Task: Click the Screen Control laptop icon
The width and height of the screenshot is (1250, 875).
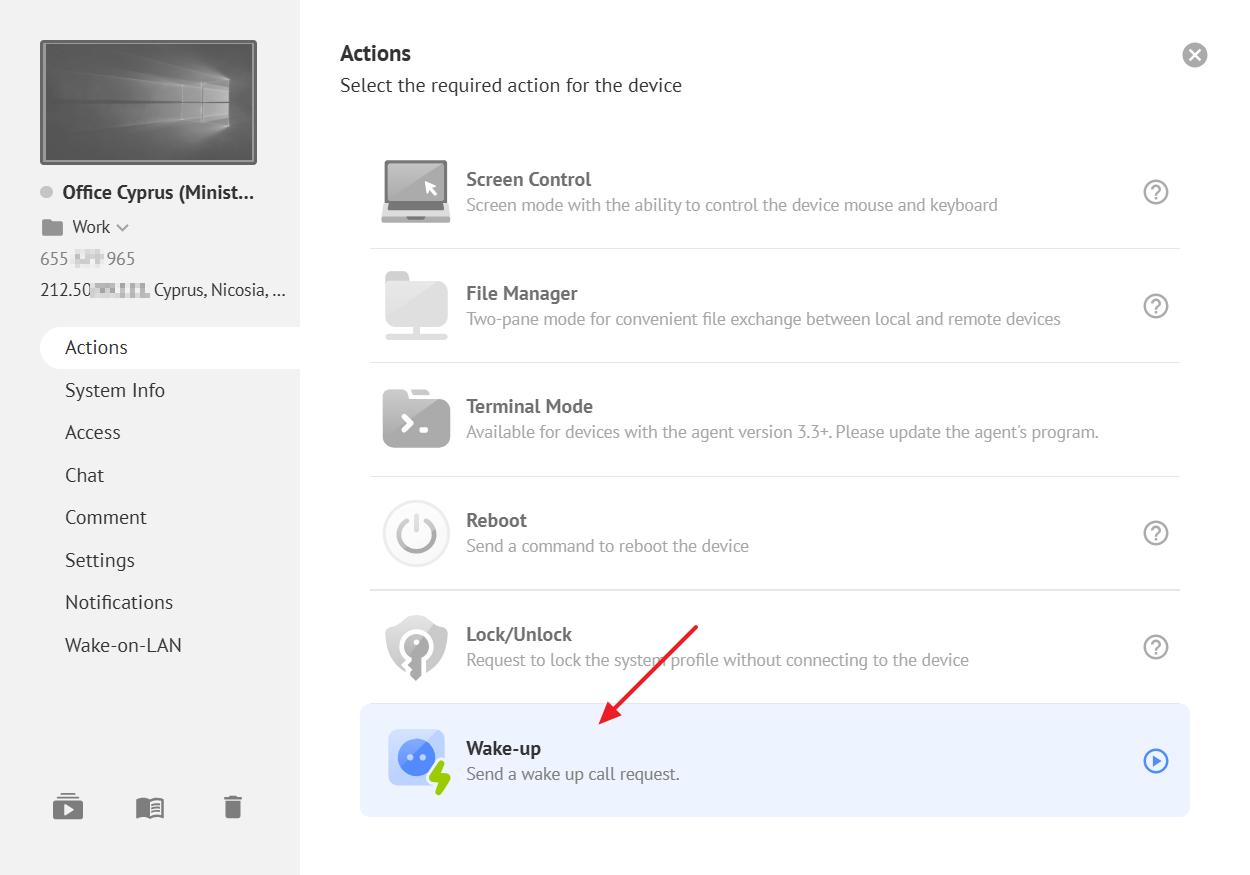Action: point(415,191)
